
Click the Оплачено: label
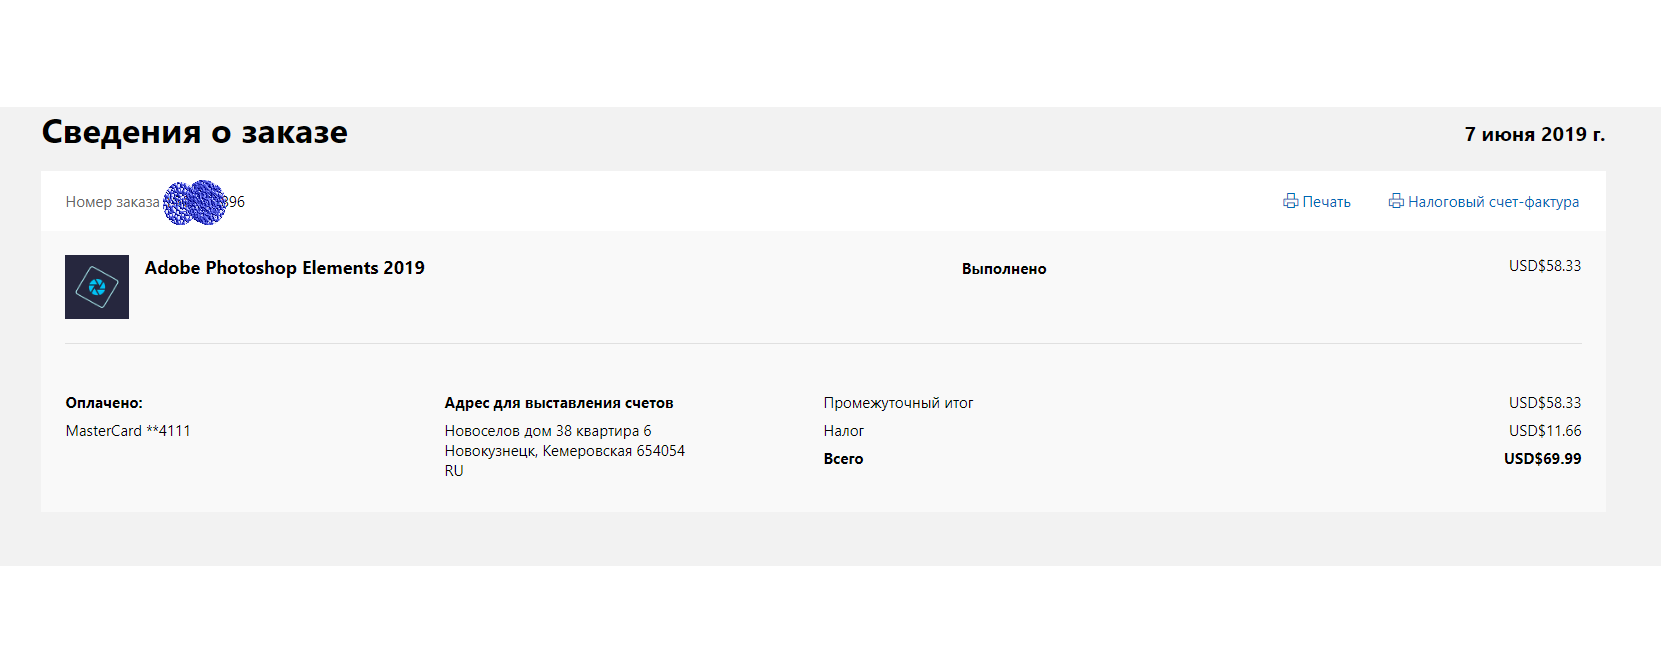(104, 403)
